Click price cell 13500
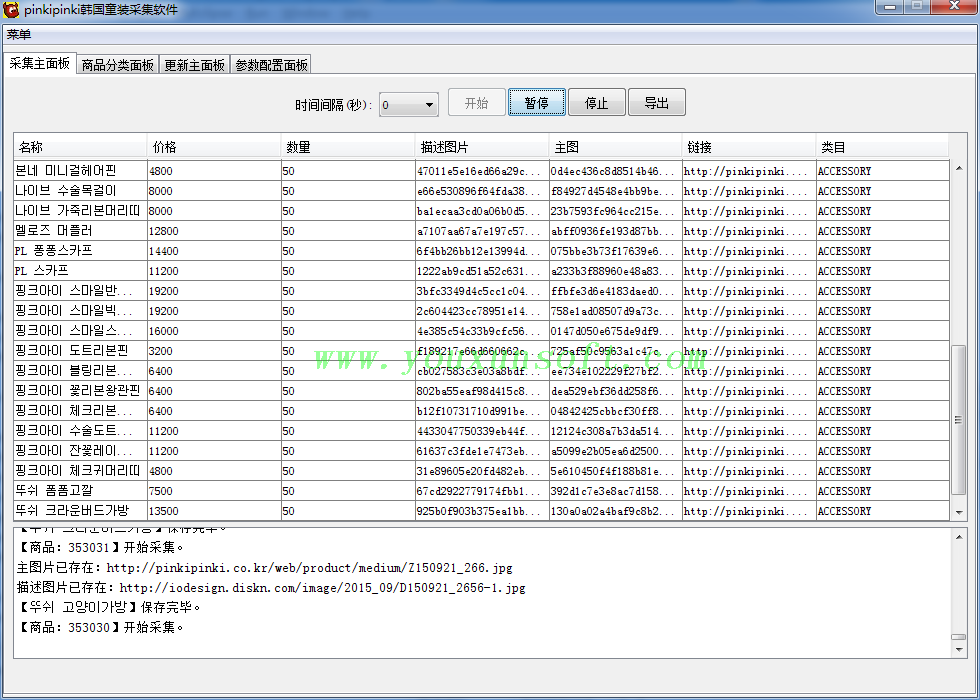This screenshot has width=980, height=700. tap(214, 511)
